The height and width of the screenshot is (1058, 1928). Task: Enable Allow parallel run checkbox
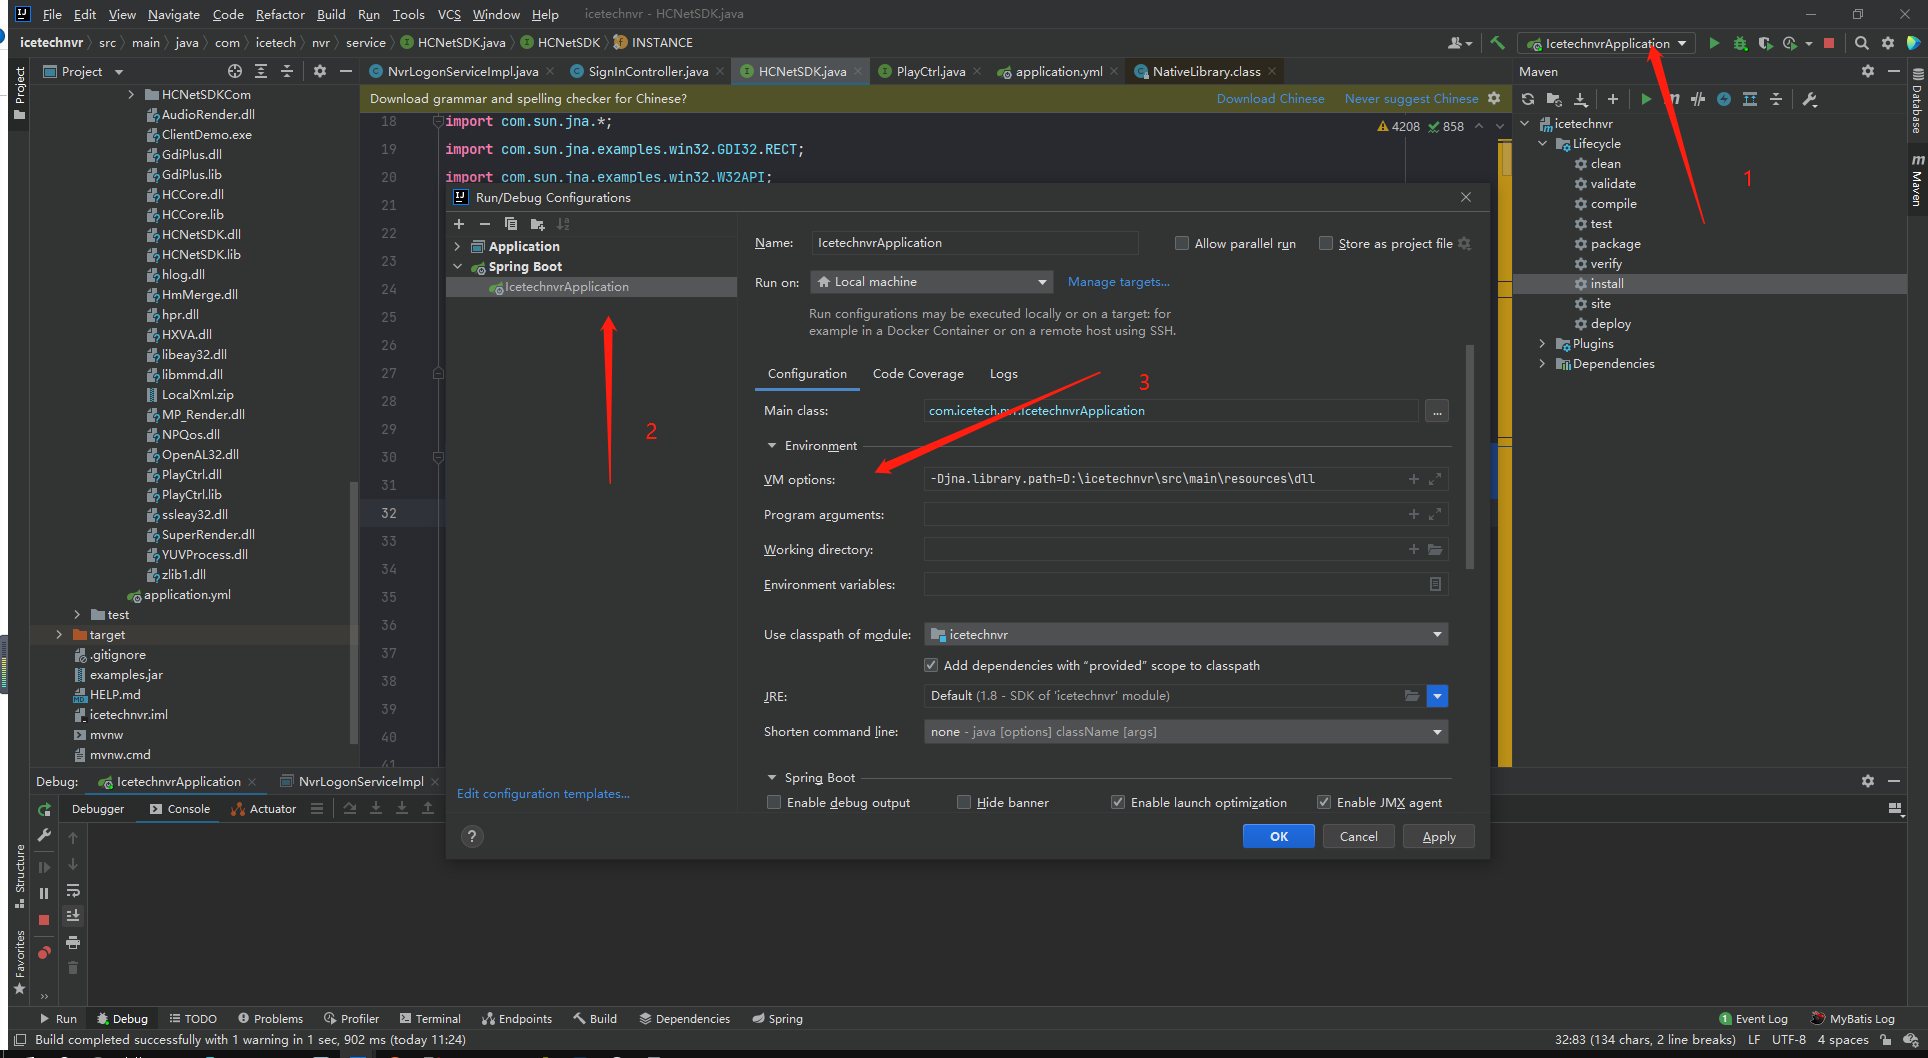pyautogui.click(x=1182, y=243)
